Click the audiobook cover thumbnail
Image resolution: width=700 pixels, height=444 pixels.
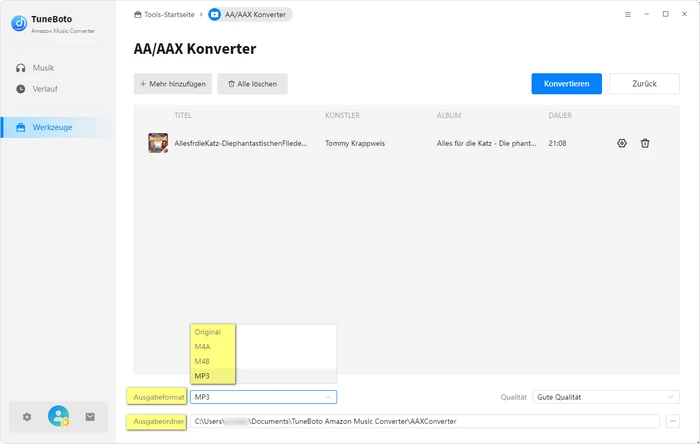[x=158, y=143]
